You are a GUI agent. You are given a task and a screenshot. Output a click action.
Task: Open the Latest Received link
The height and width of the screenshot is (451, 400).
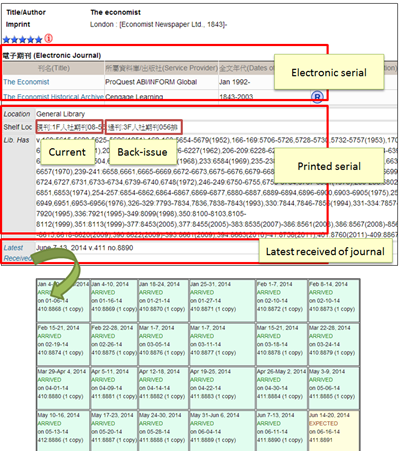[17, 253]
